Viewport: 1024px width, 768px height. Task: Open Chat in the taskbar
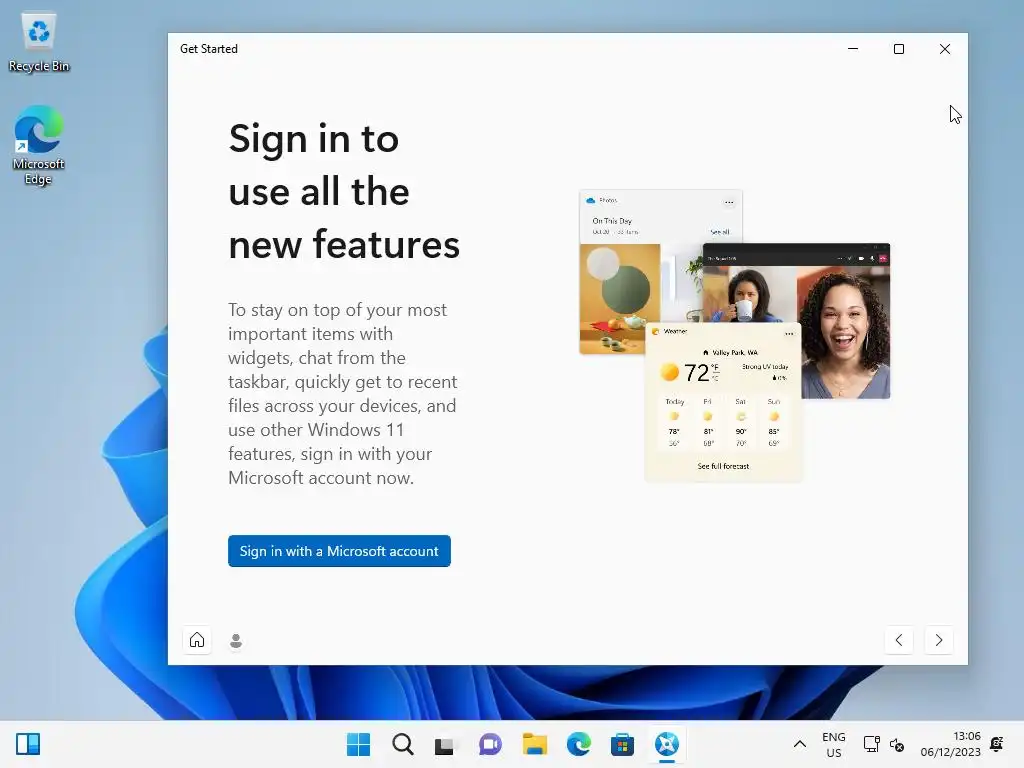tap(490, 744)
